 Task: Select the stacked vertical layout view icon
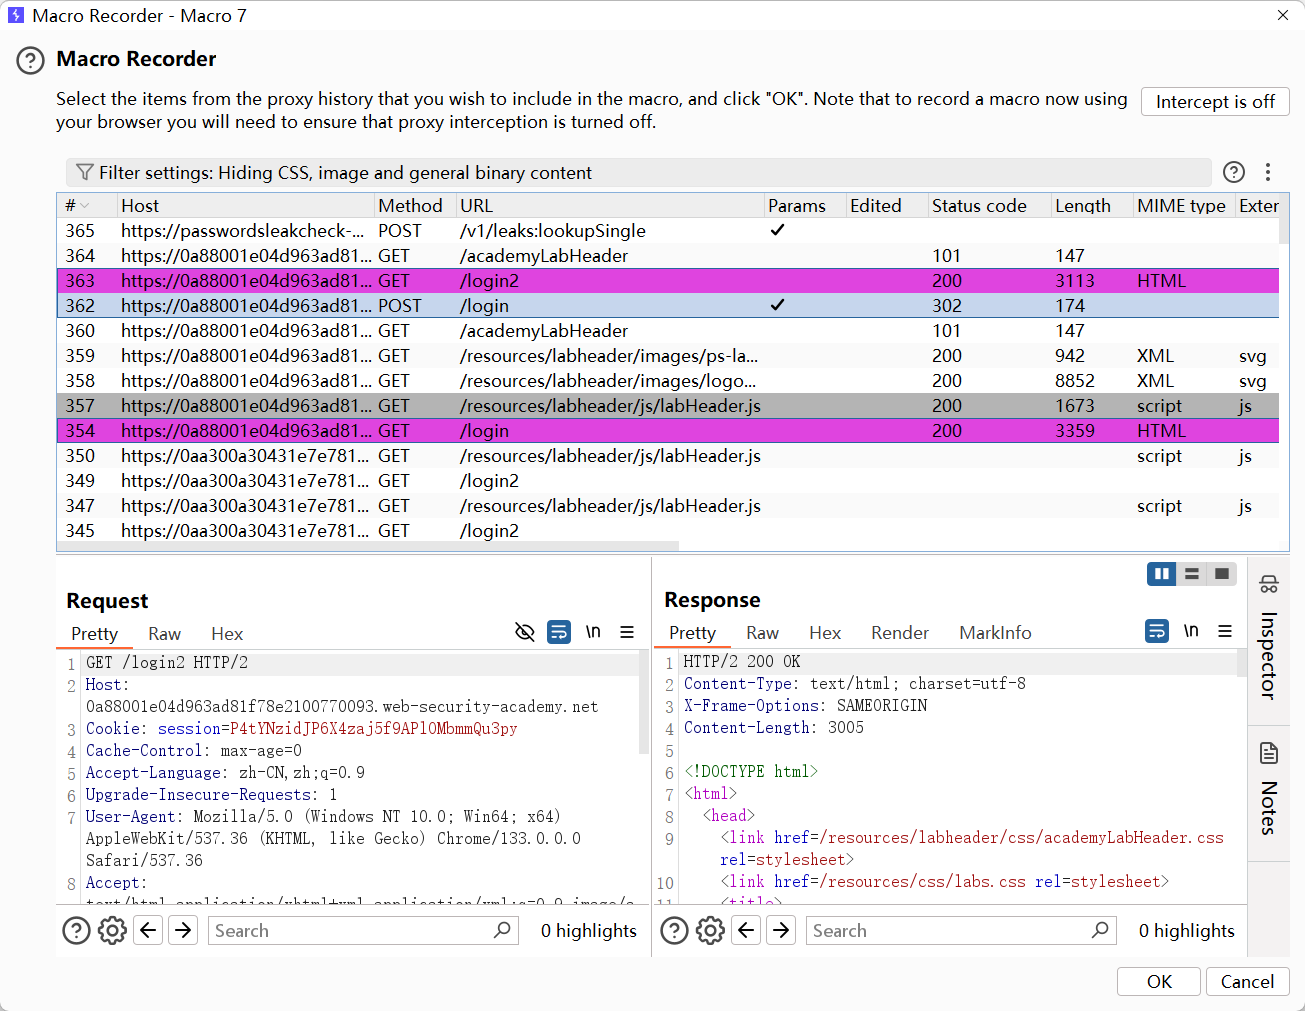1191,574
